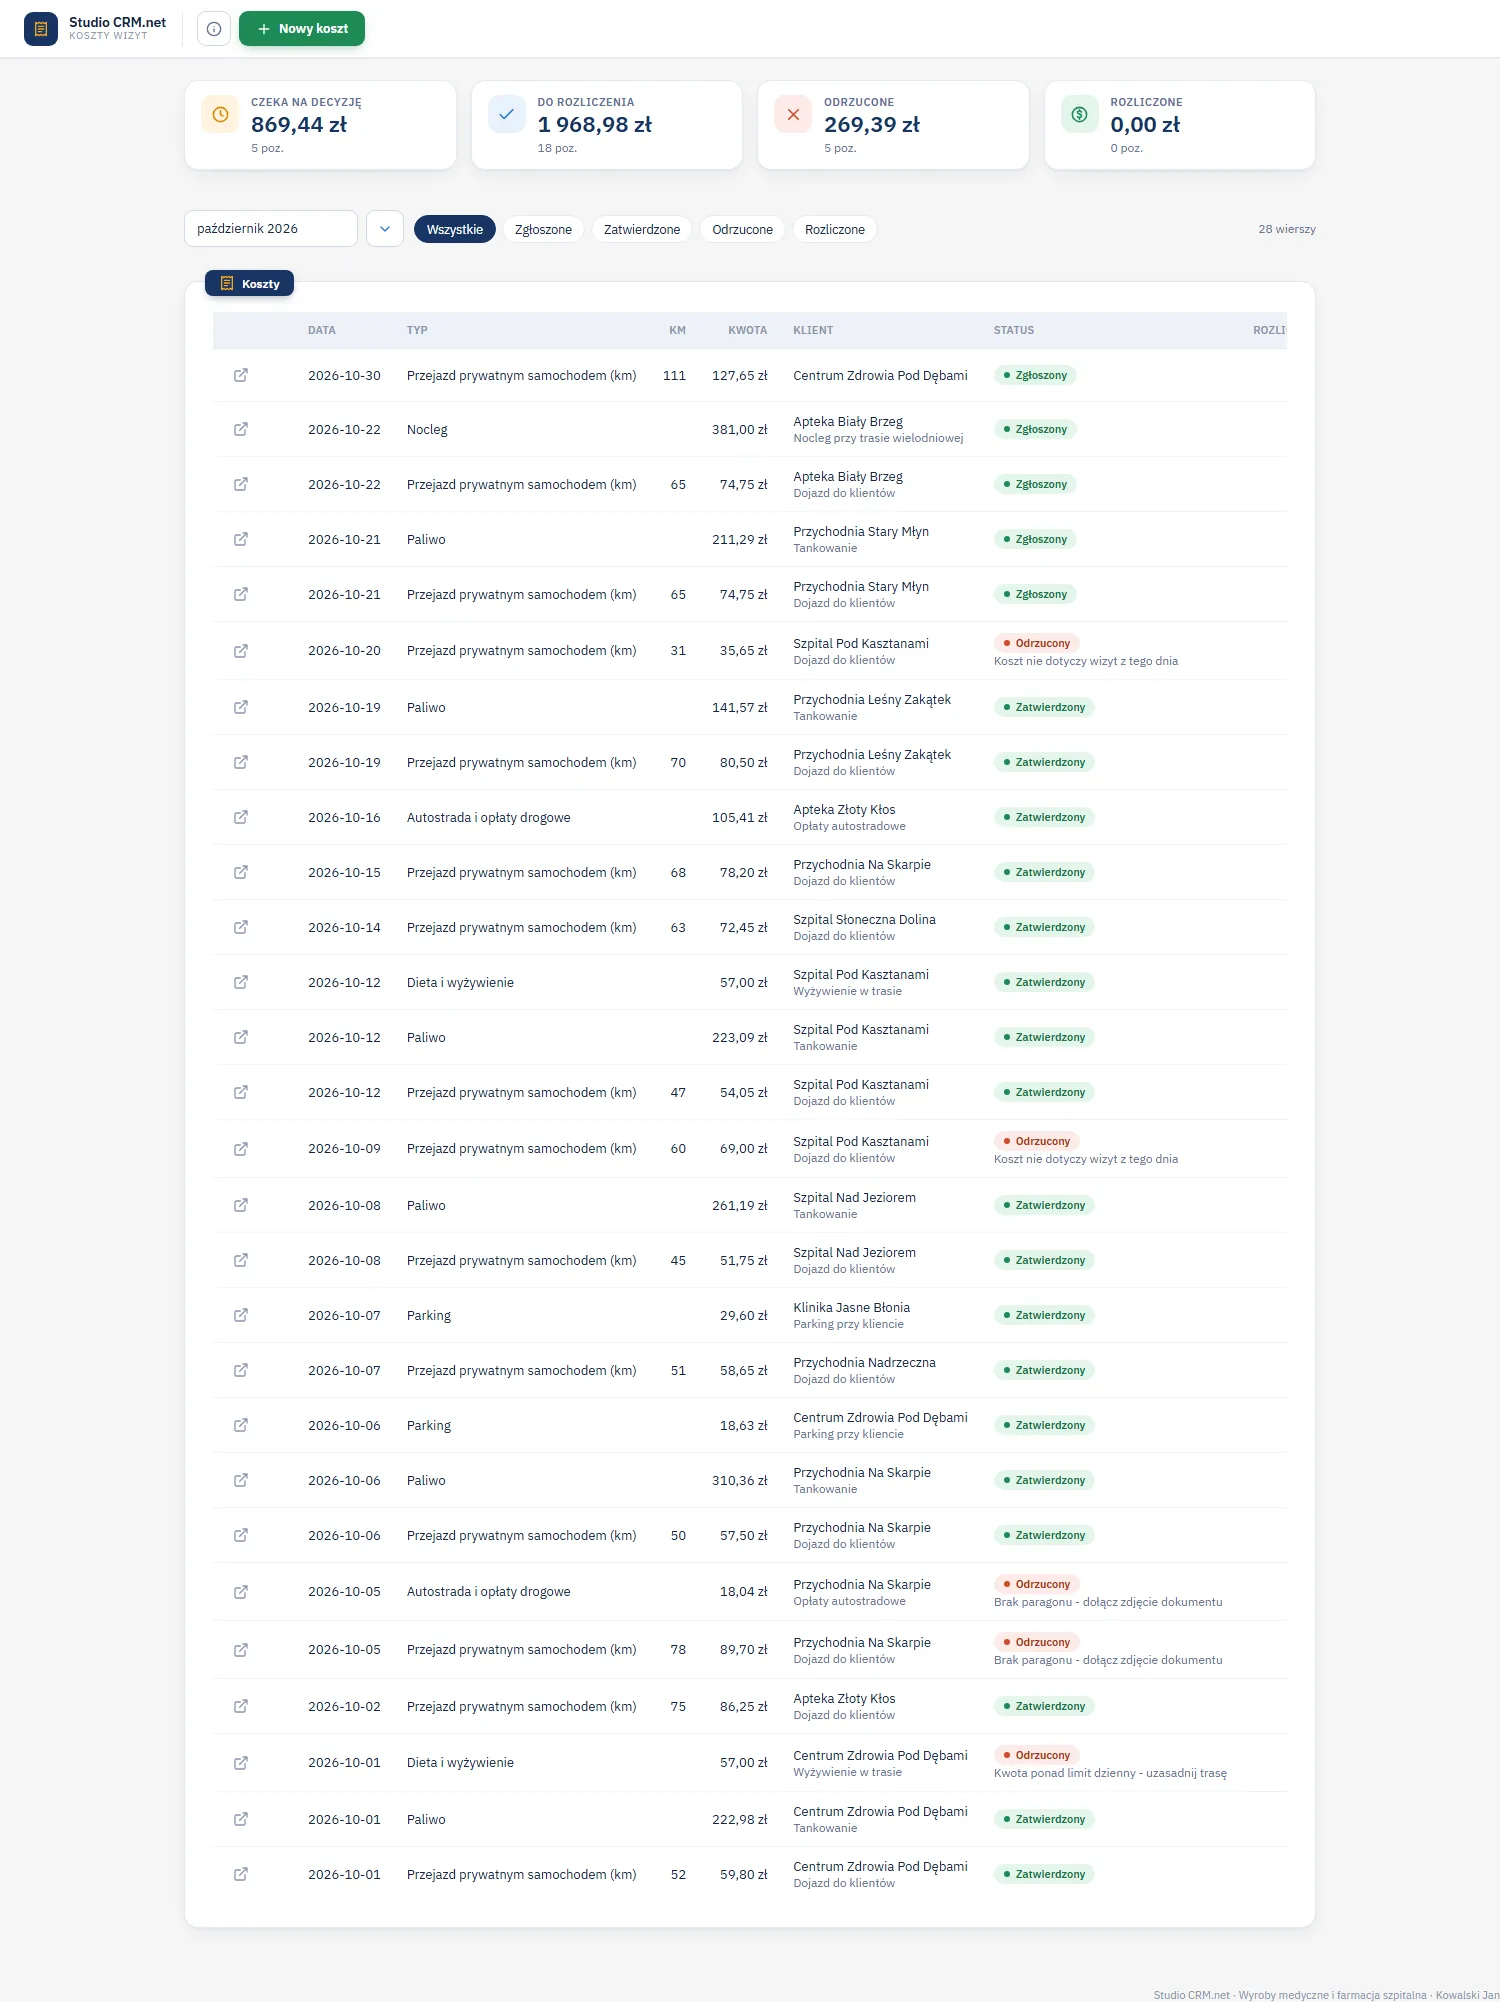Click the KLIENT column header
The height and width of the screenshot is (2002, 1500).
813,330
